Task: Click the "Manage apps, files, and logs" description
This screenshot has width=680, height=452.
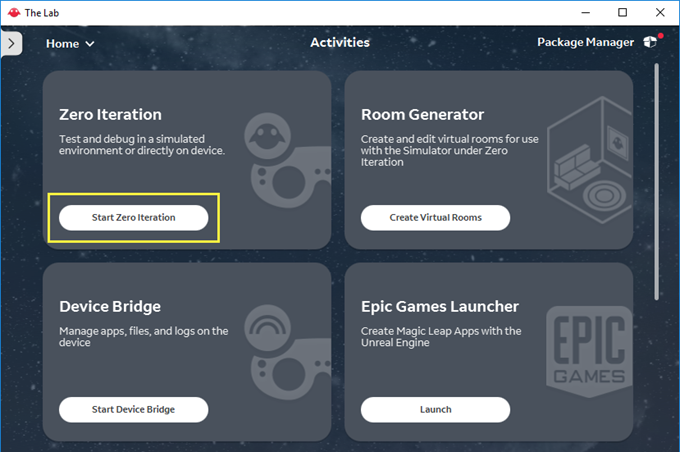Action: tap(144, 337)
